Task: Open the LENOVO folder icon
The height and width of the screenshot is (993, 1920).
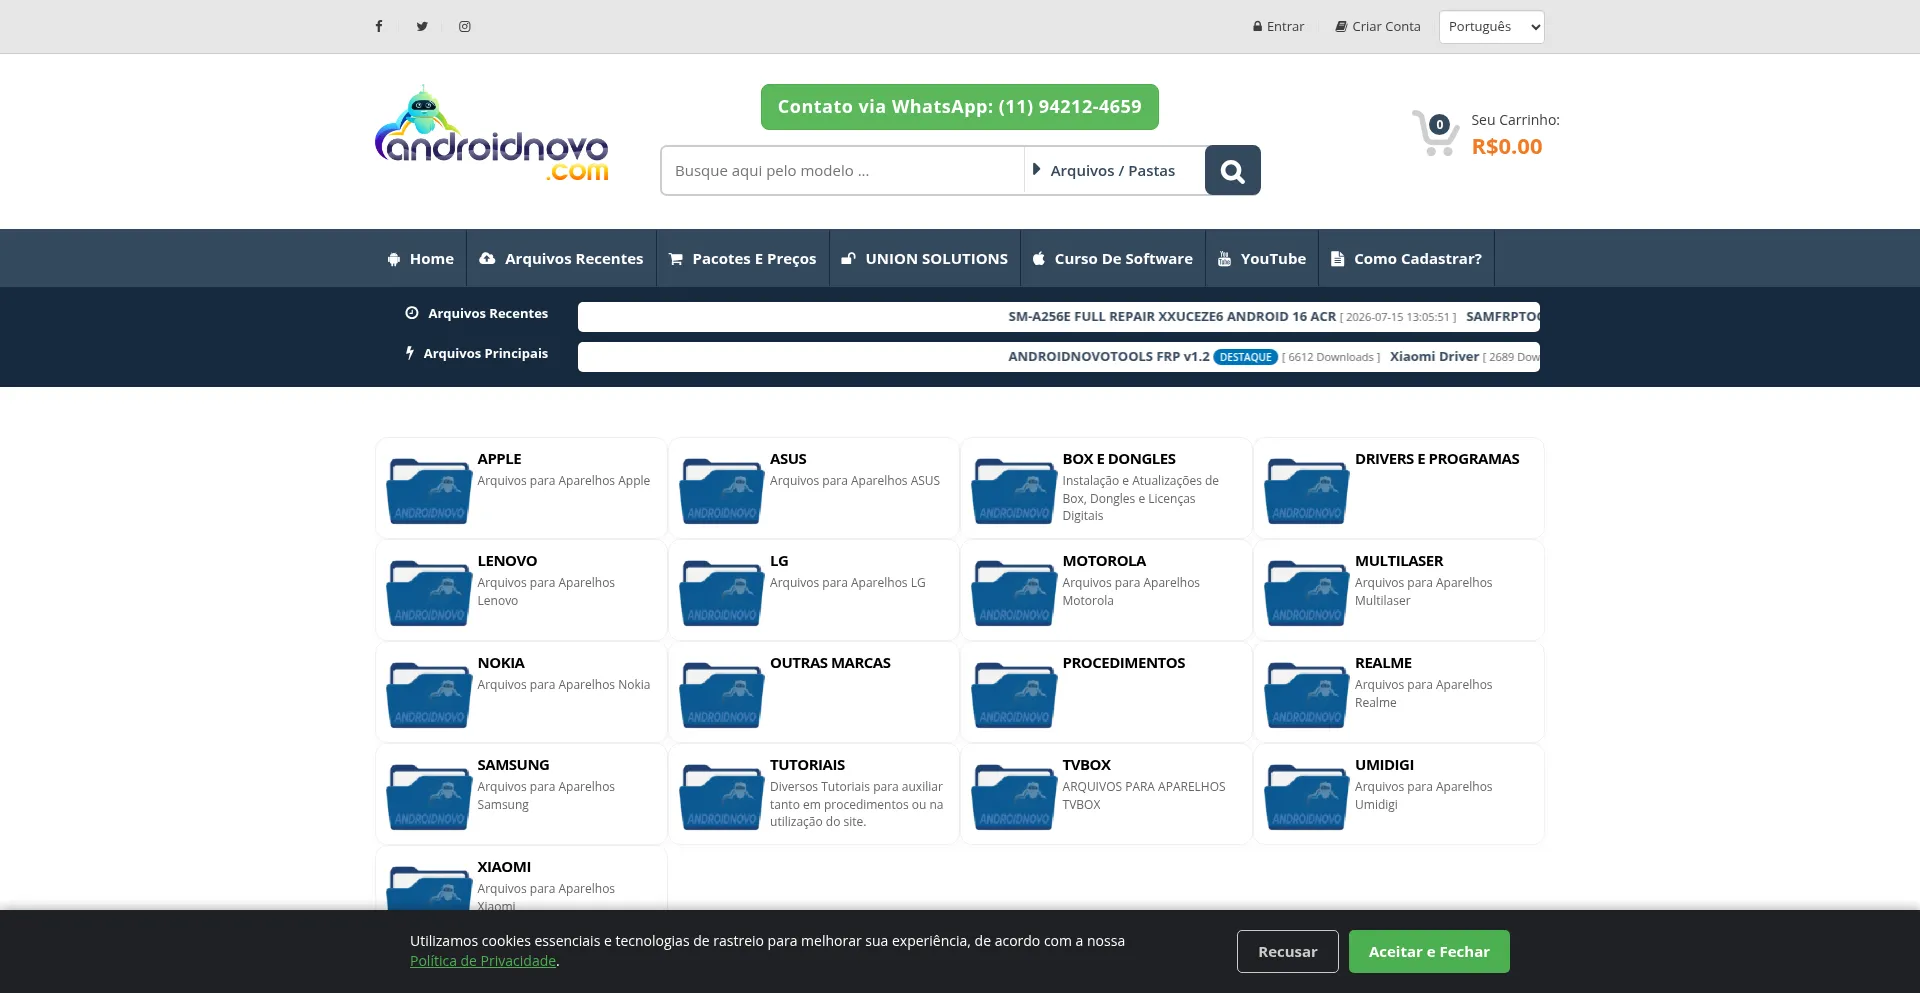Action: click(x=429, y=592)
